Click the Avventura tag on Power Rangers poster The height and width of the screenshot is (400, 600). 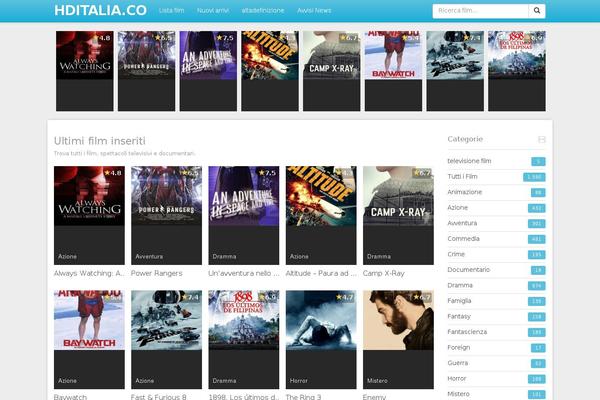pyautogui.click(x=149, y=256)
